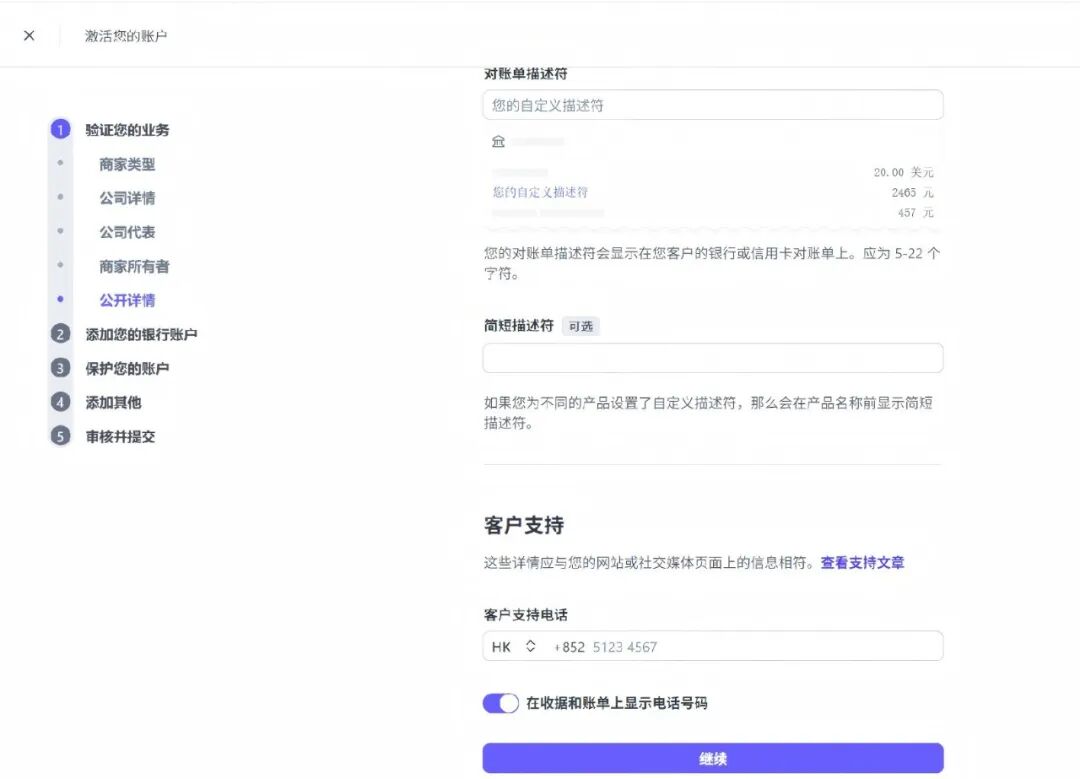Click step 3 circle icon 保护您的账户
The height and width of the screenshot is (779, 1080).
point(61,368)
